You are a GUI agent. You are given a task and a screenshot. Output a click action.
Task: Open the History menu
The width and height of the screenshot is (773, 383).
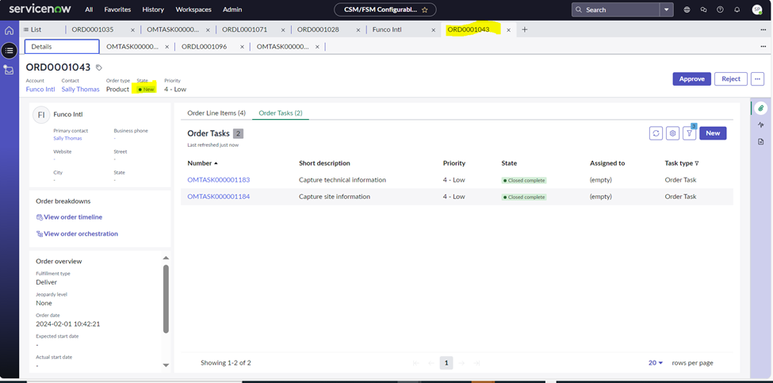(153, 9)
